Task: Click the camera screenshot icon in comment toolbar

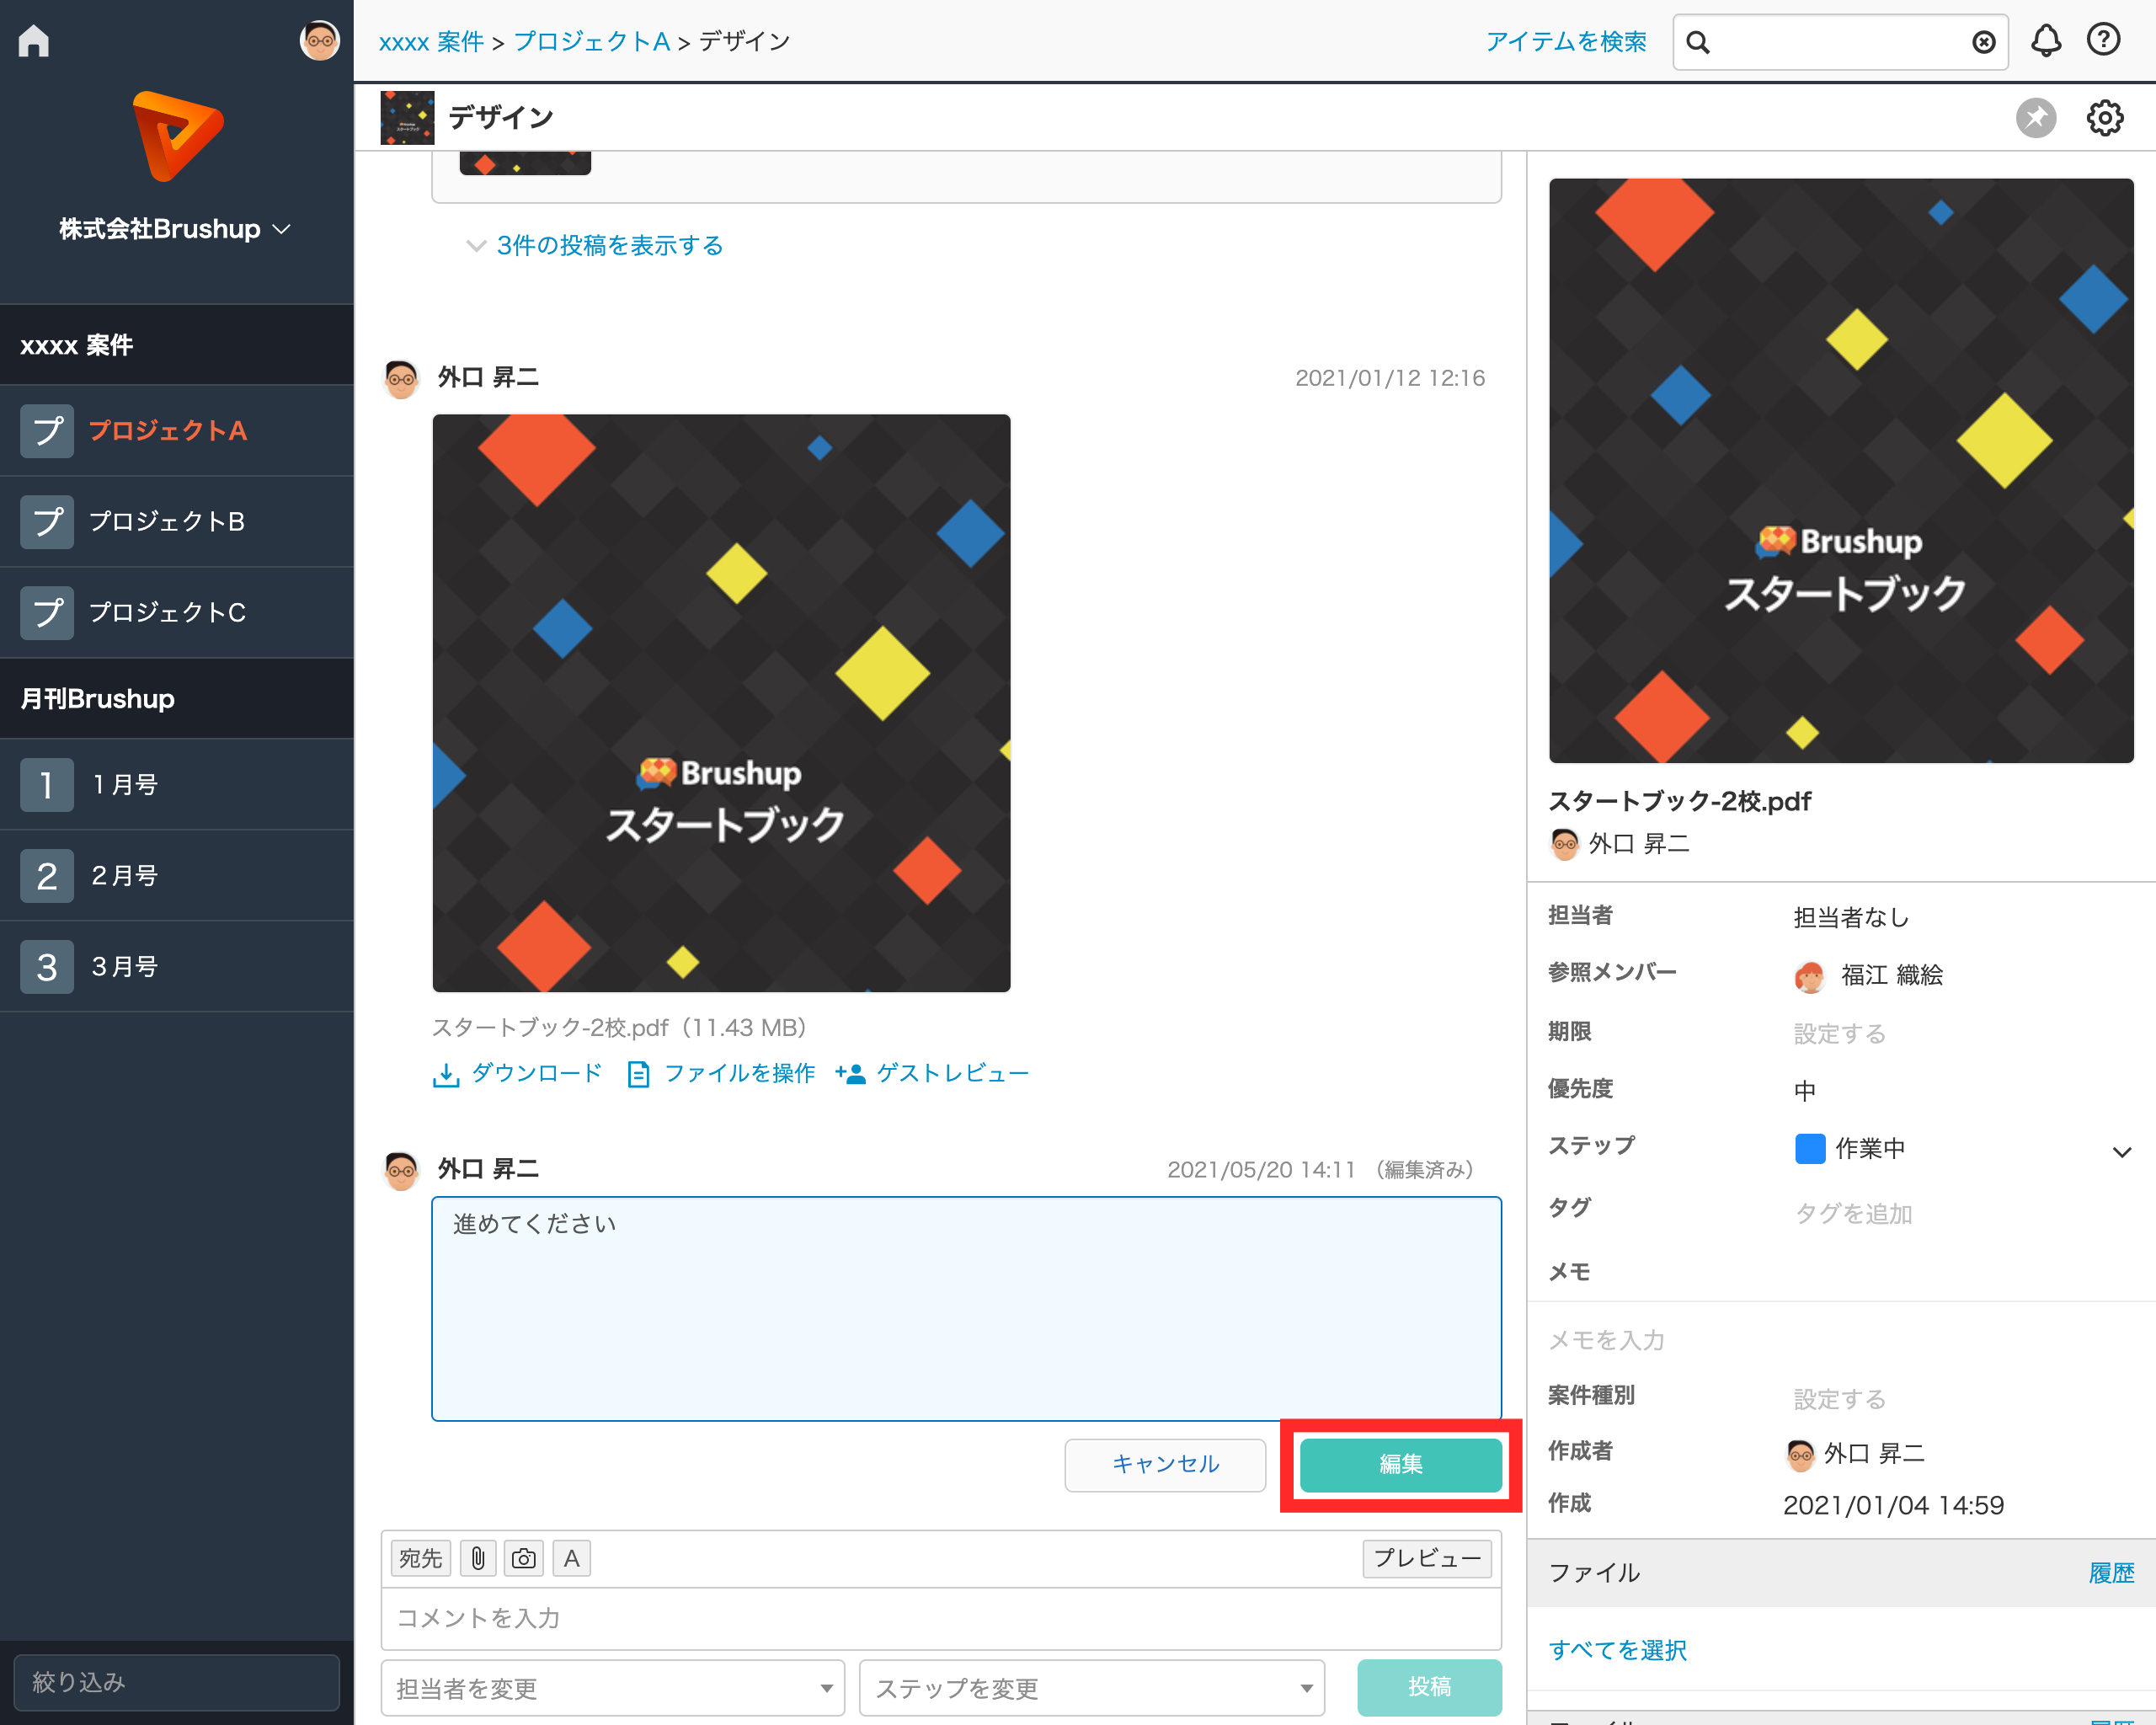Action: (524, 1558)
